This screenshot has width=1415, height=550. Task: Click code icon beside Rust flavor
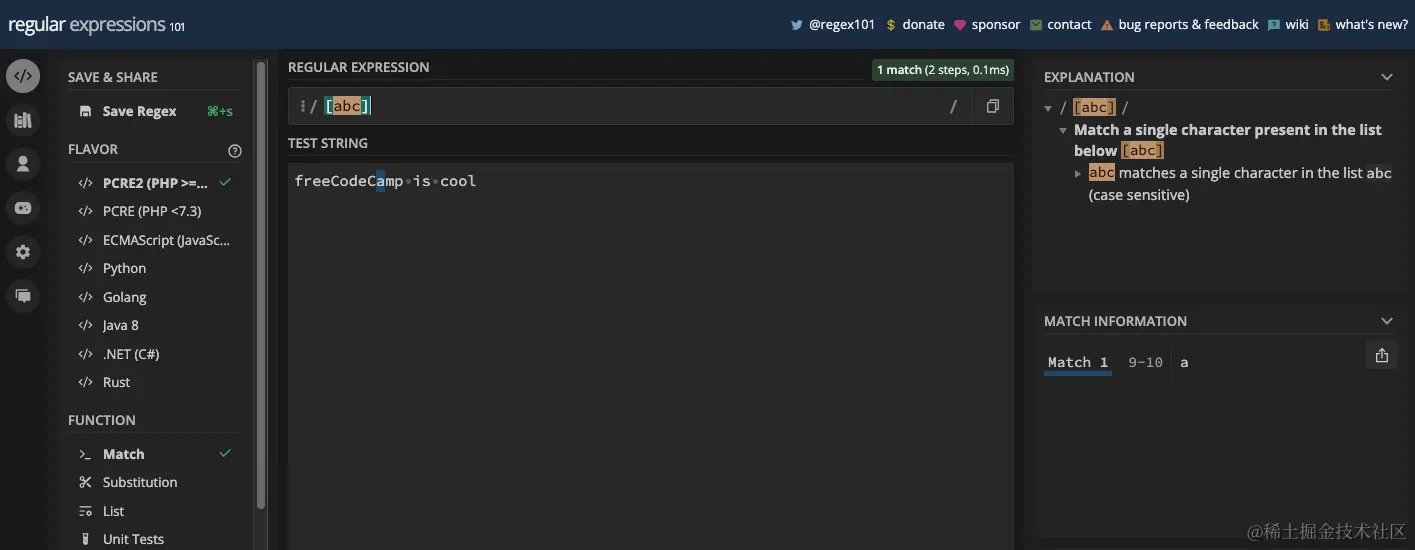(85, 382)
